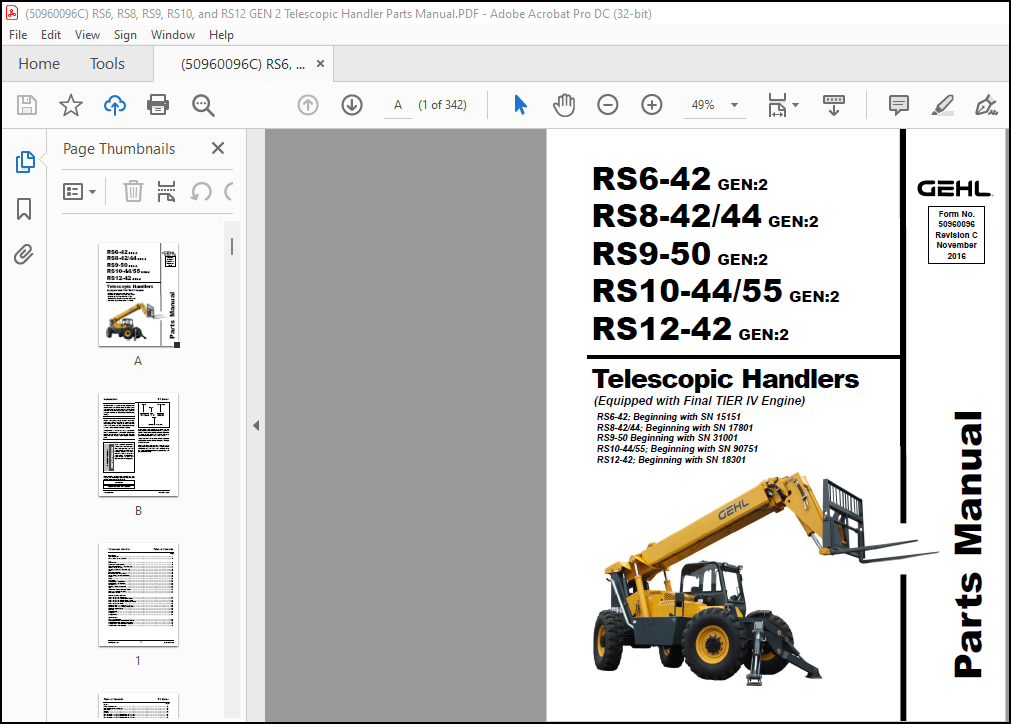
Task: Click the Page Thumbnails panel title
Action: pos(119,149)
